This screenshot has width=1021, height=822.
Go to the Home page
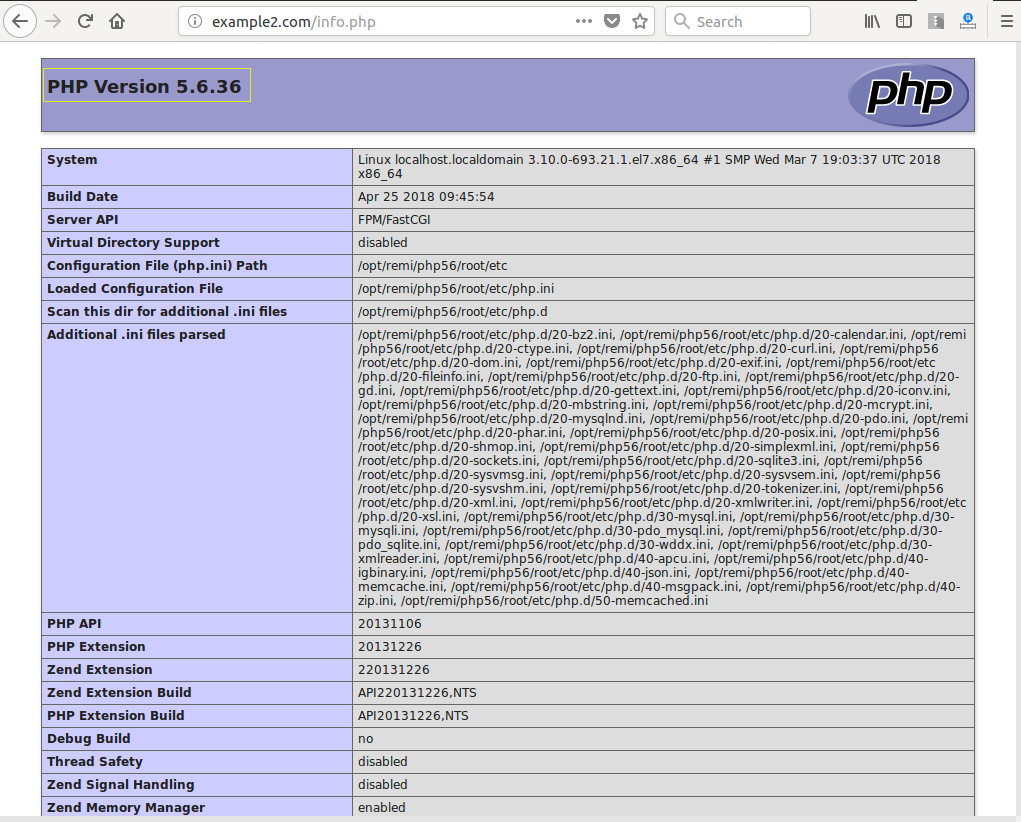(x=118, y=21)
